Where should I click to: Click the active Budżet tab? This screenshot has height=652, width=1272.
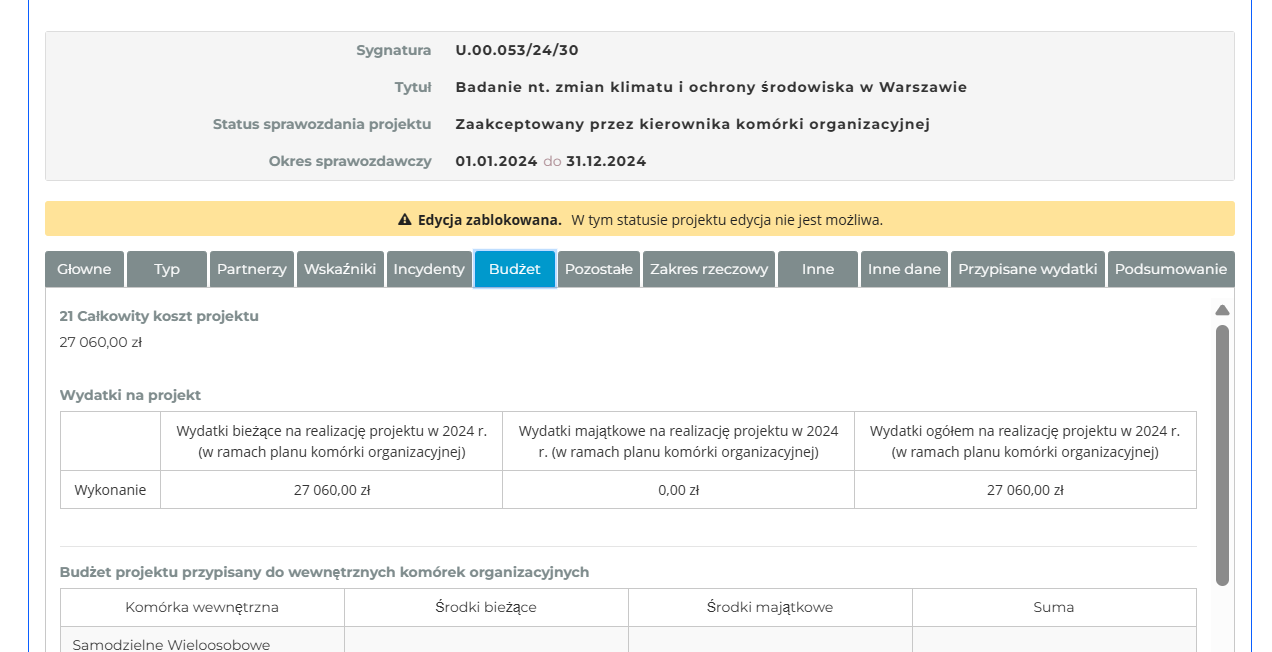[514, 269]
